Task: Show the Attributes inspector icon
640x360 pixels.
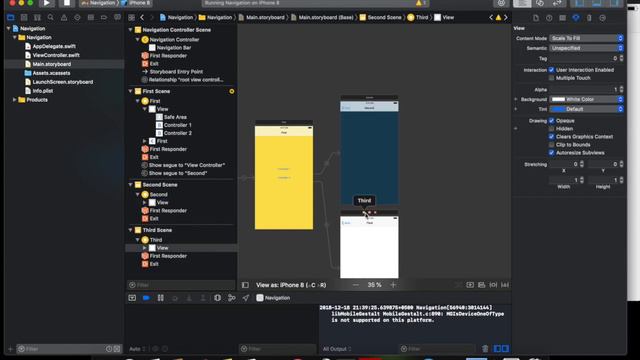Action: [576, 18]
